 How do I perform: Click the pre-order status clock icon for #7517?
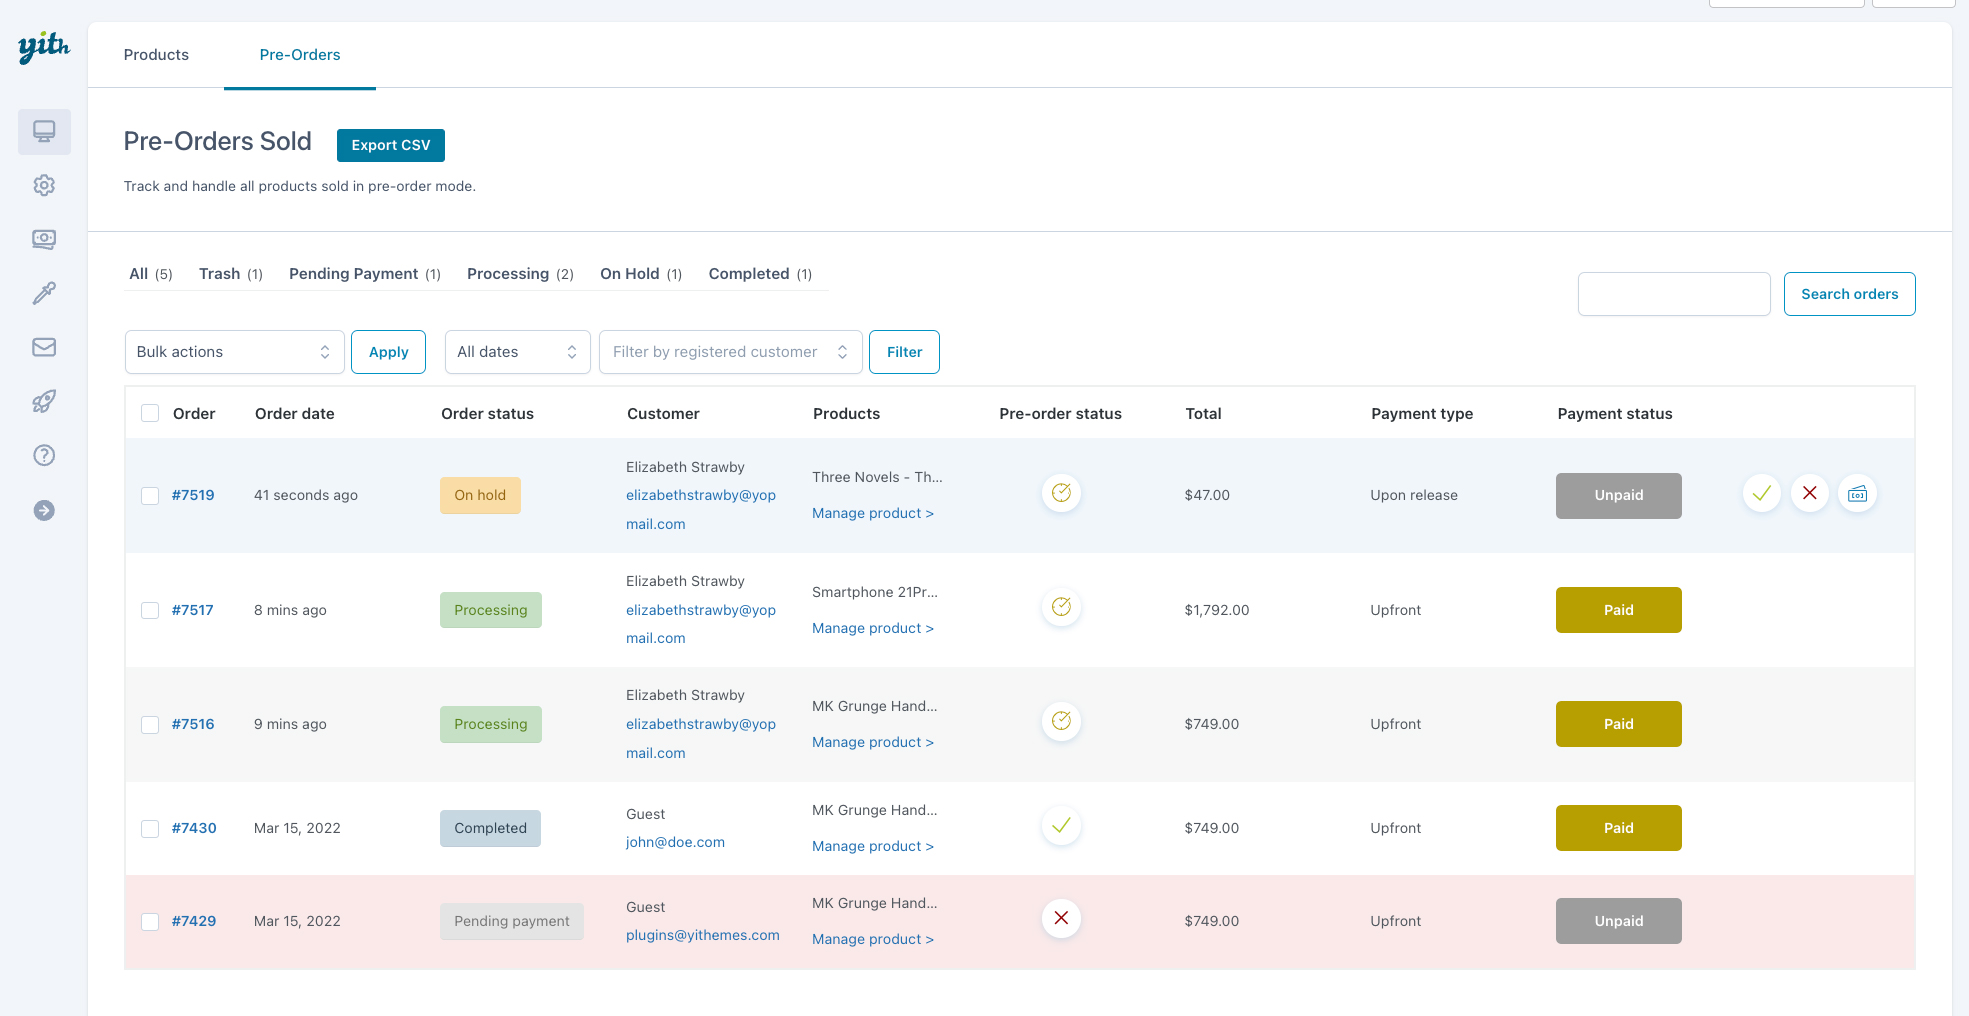1061,607
